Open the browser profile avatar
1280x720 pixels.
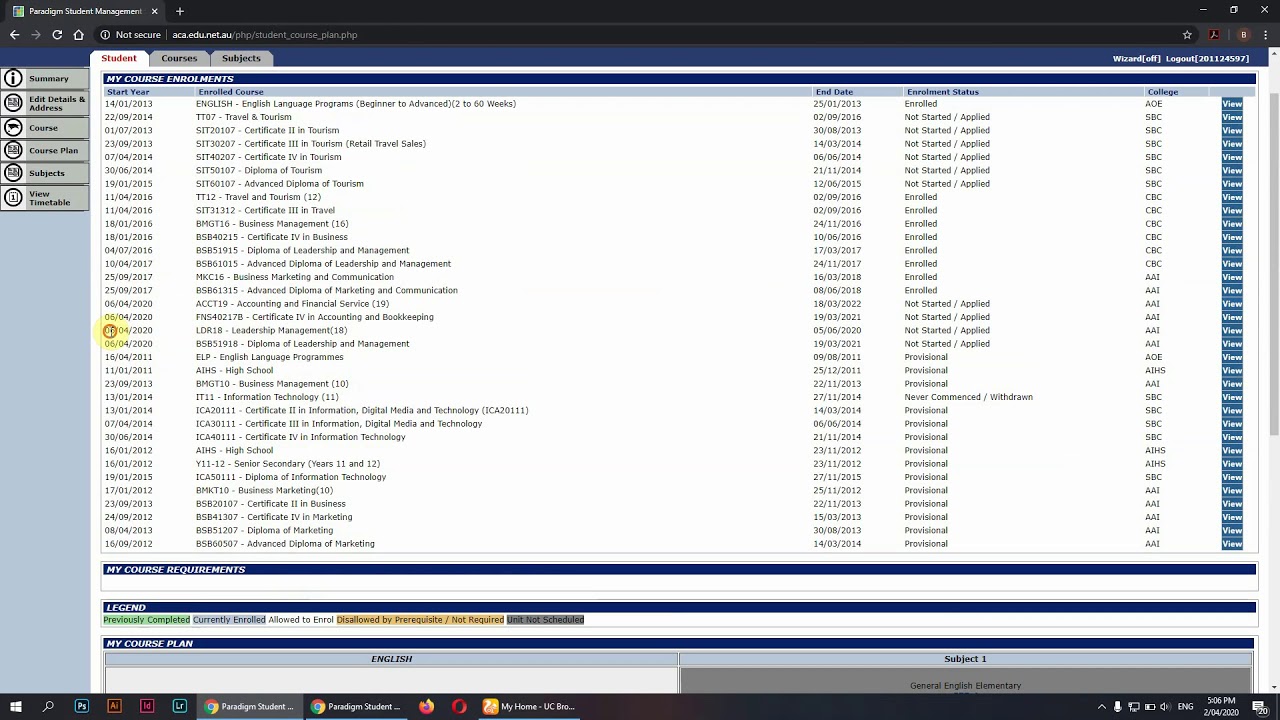pos(1243,35)
